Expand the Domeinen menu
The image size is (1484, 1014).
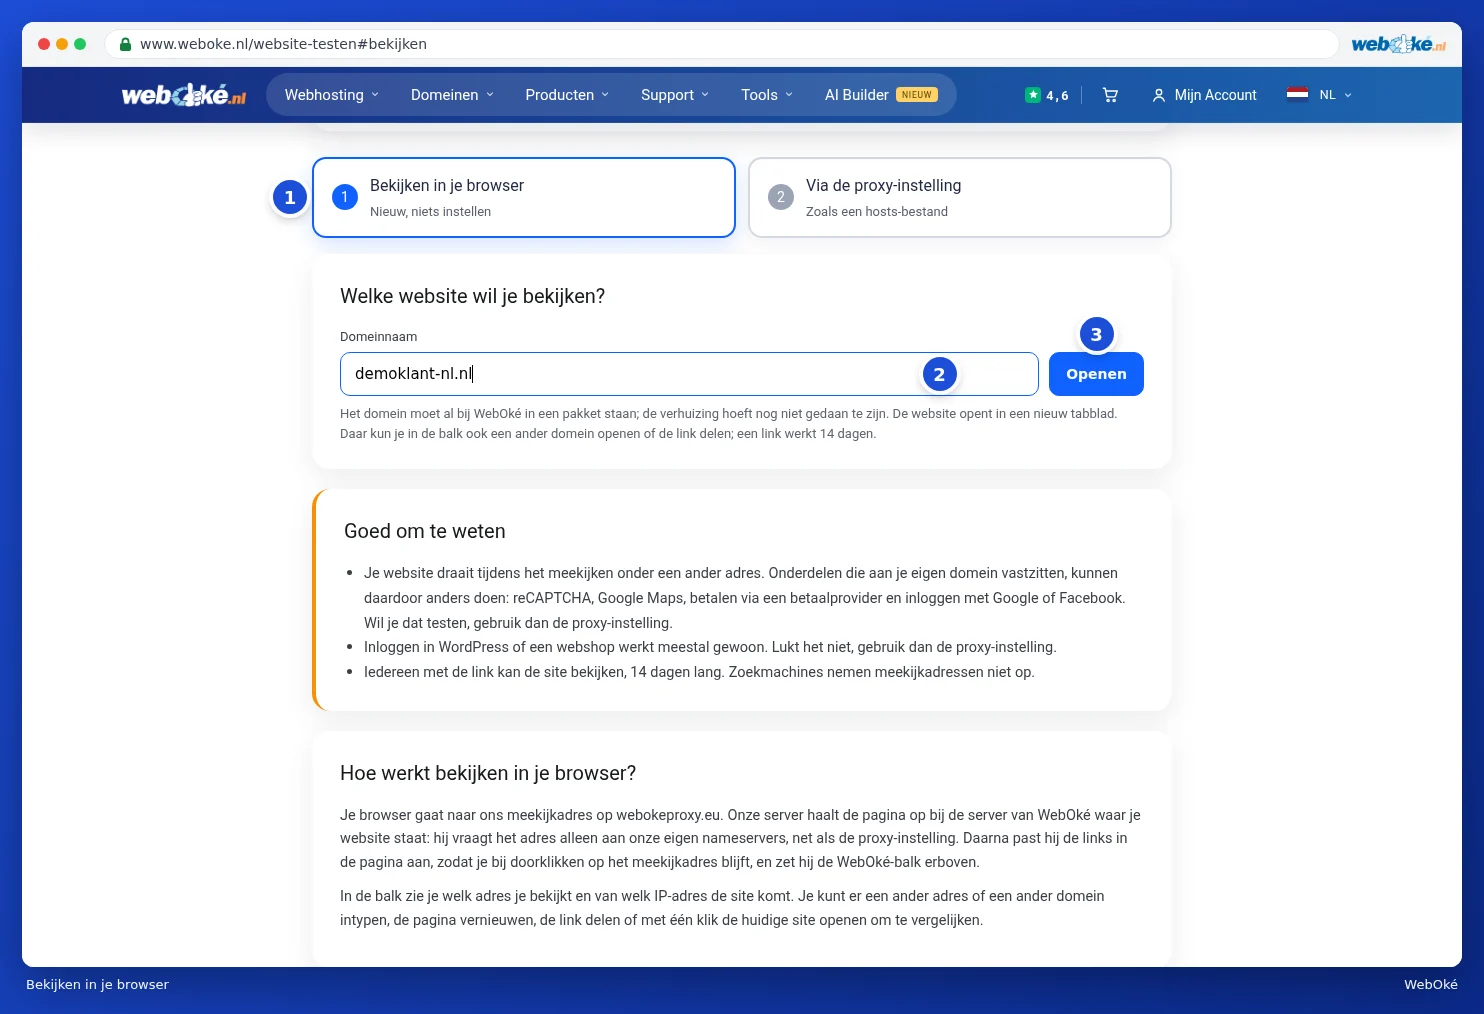(x=452, y=95)
